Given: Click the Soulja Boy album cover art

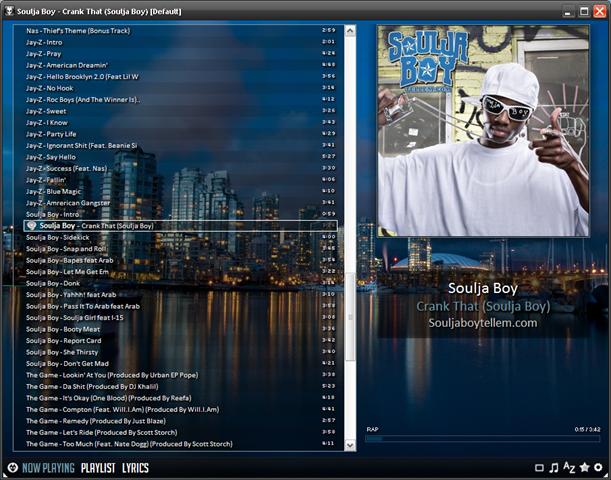Looking at the screenshot, I should (483, 131).
